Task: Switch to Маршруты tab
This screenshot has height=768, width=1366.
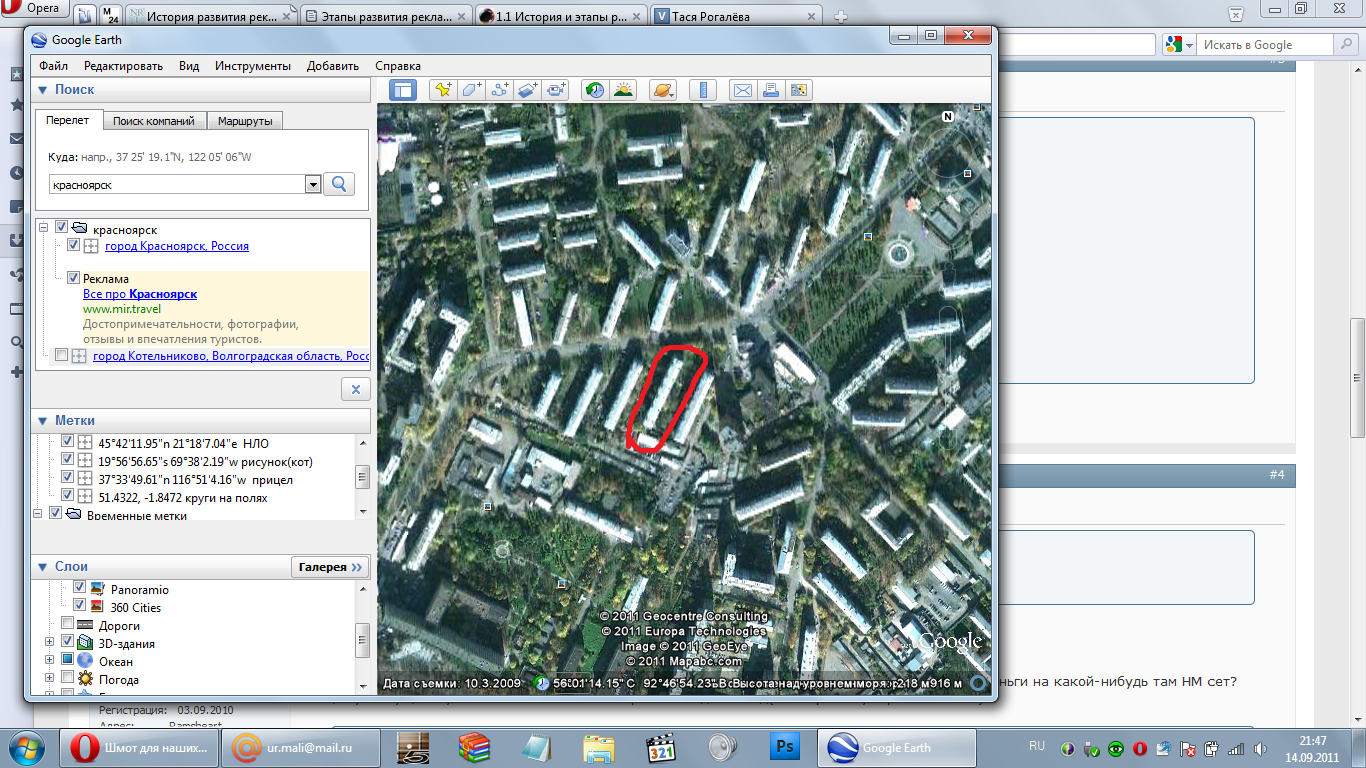Action: point(245,121)
